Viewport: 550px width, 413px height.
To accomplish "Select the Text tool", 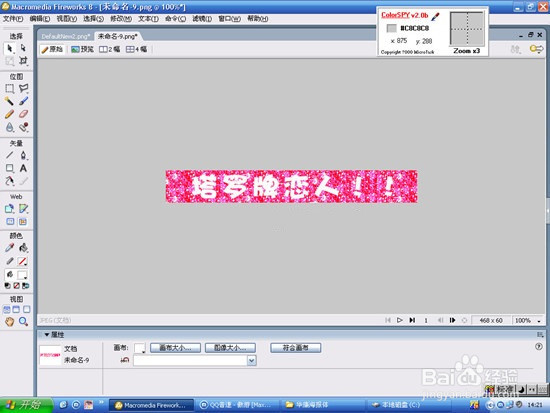I will [23, 168].
